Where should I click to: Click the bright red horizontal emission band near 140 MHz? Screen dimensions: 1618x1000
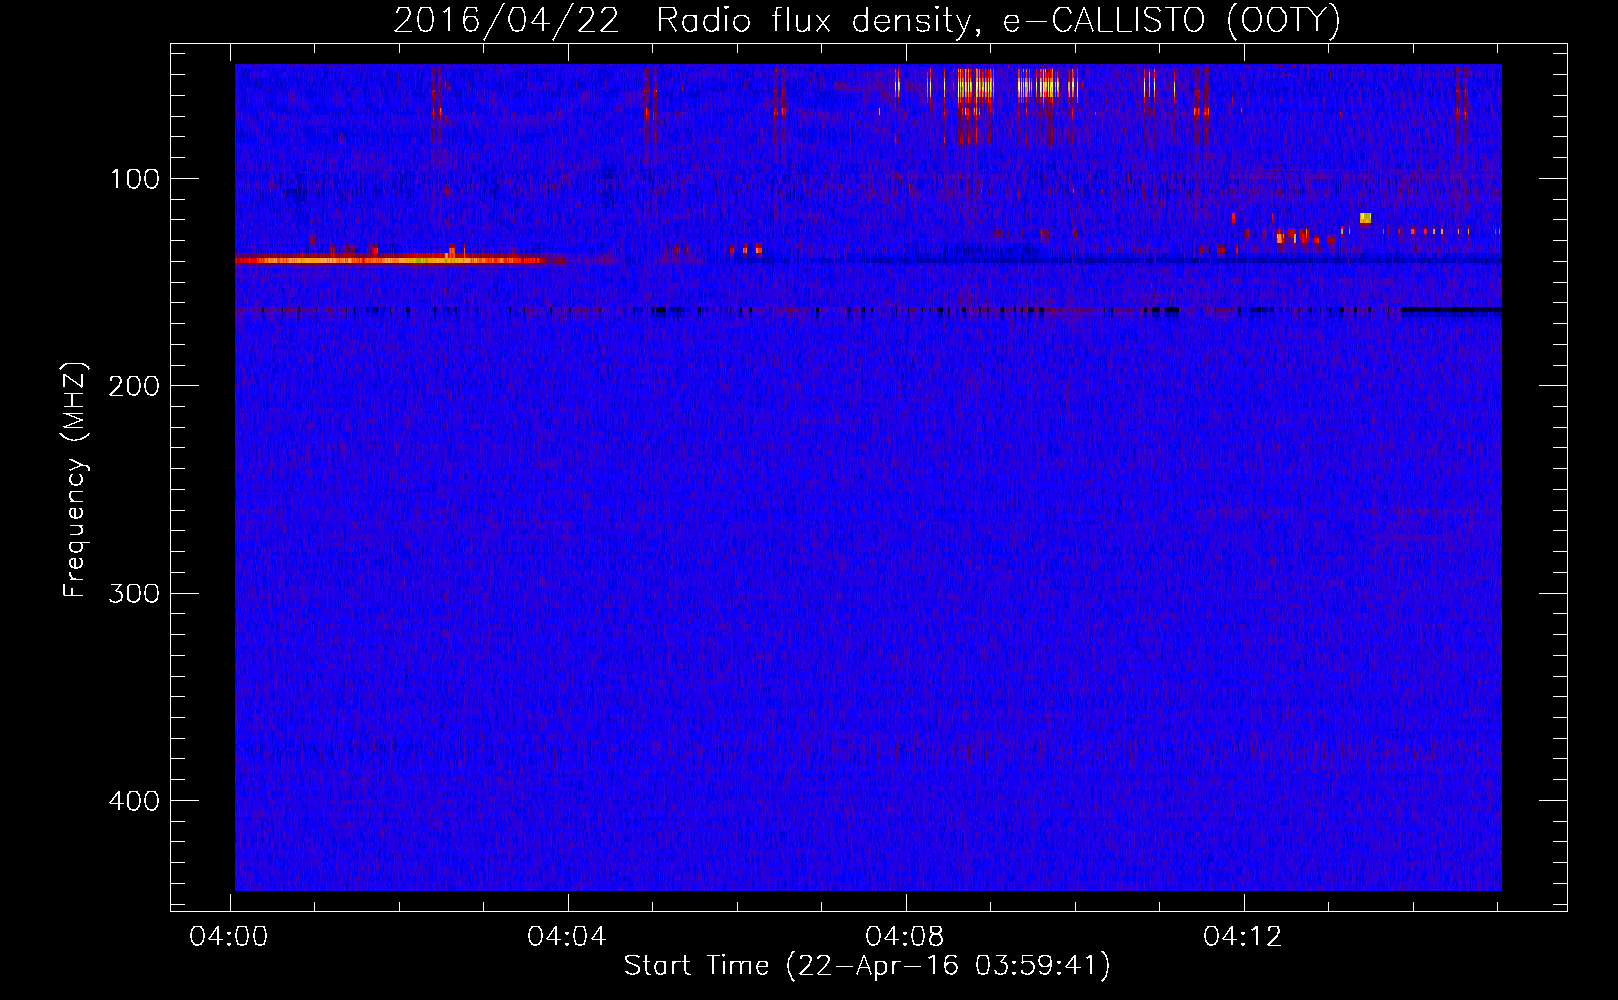pos(400,260)
